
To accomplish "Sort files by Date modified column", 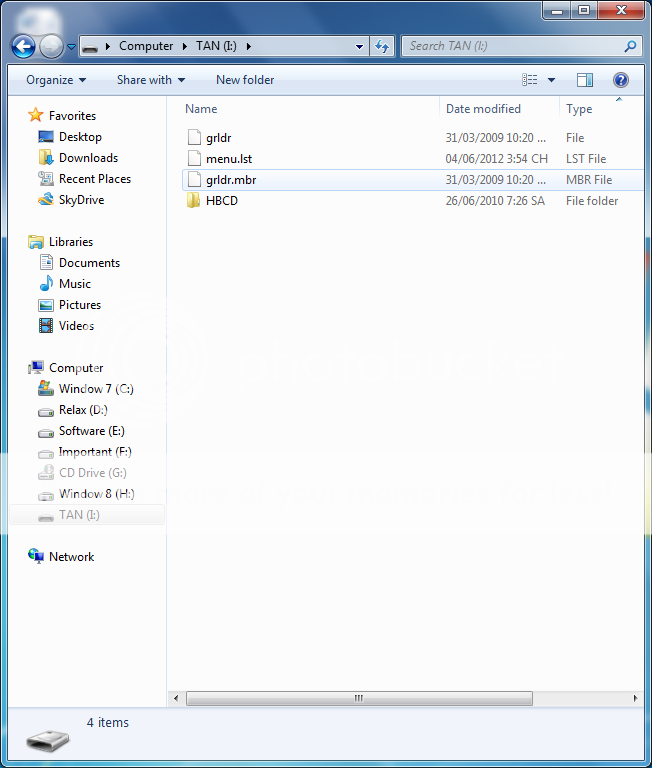I will pos(483,109).
